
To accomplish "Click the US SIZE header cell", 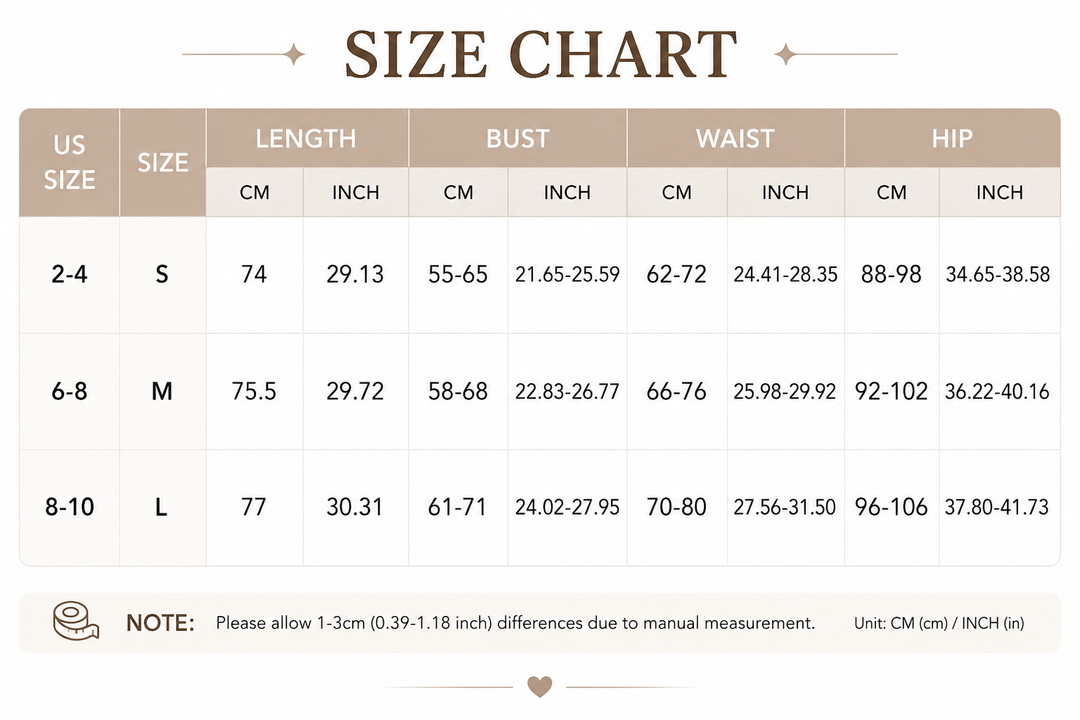I will point(70,163).
